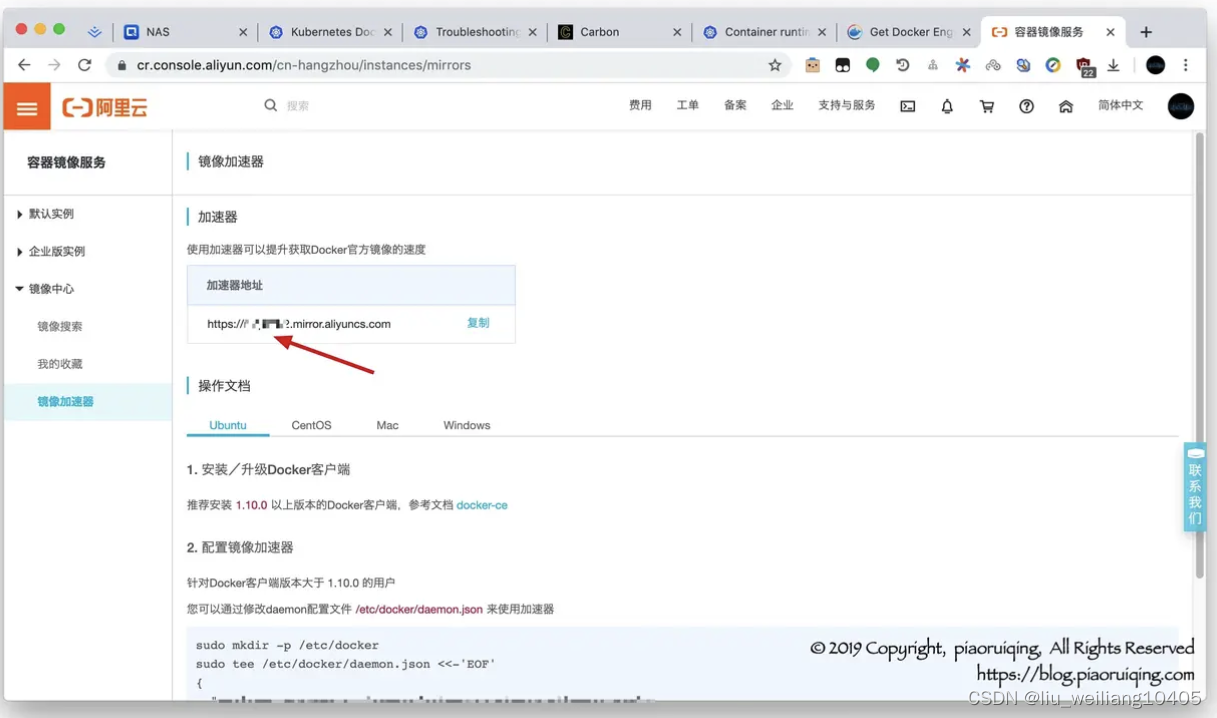The image size is (1217, 718).
Task: Open Cloud Shell terminal icon in header
Action: (908, 106)
